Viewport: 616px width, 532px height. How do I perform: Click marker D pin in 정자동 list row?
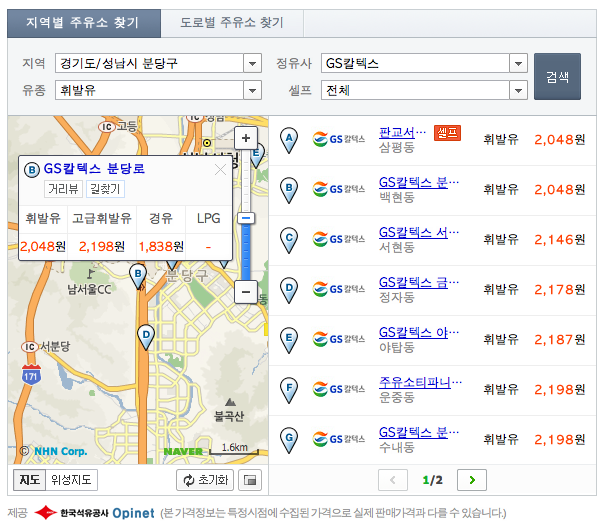289,290
